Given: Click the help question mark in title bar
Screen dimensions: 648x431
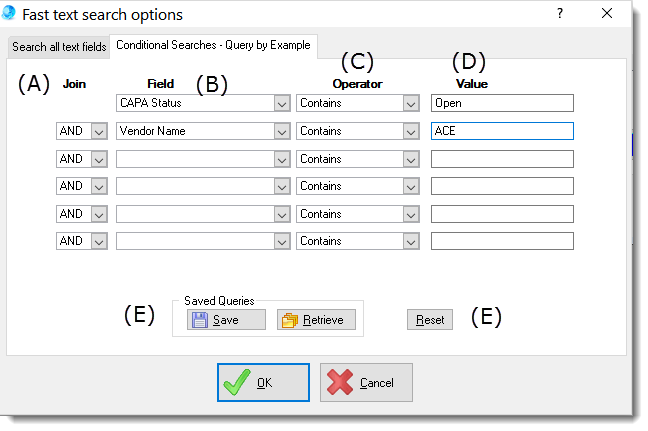Looking at the screenshot, I should tap(560, 14).
